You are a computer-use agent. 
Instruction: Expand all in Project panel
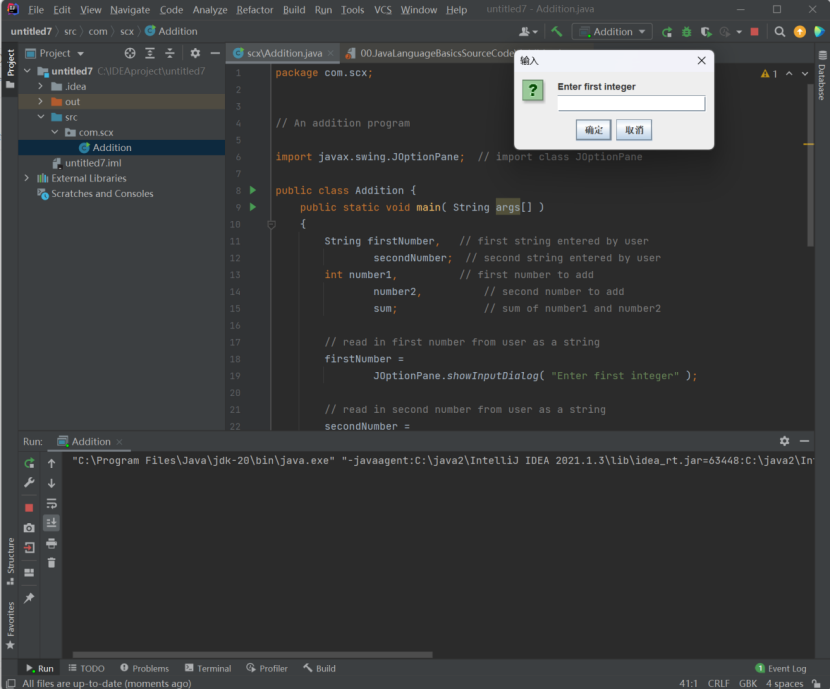tap(150, 53)
